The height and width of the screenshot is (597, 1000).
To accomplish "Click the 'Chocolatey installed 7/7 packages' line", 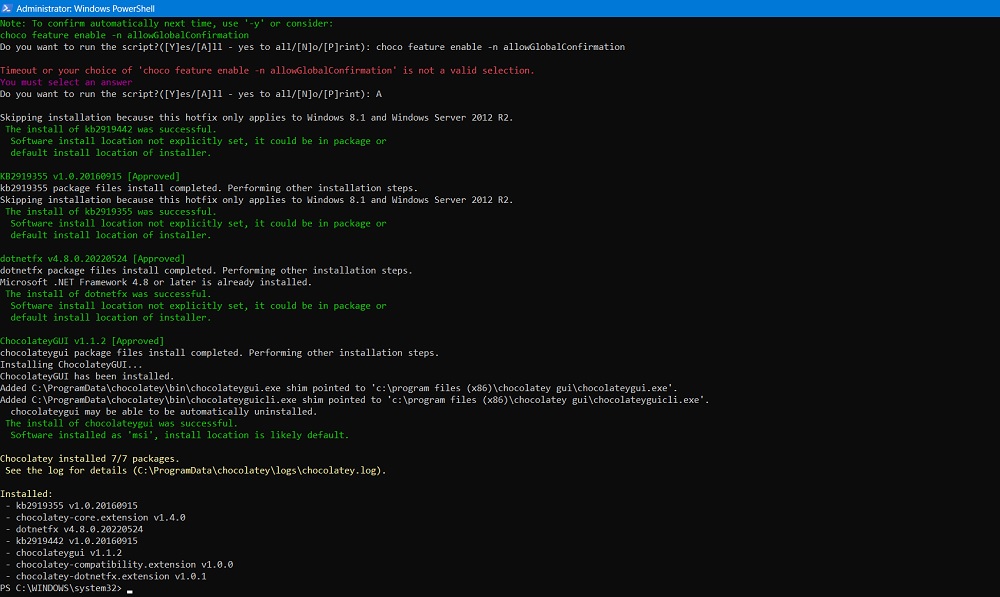I will [x=90, y=458].
